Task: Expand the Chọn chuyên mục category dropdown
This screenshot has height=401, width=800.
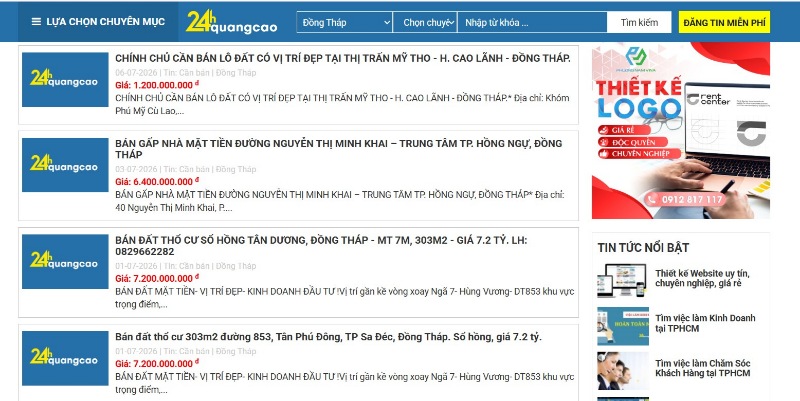Action: [x=425, y=22]
